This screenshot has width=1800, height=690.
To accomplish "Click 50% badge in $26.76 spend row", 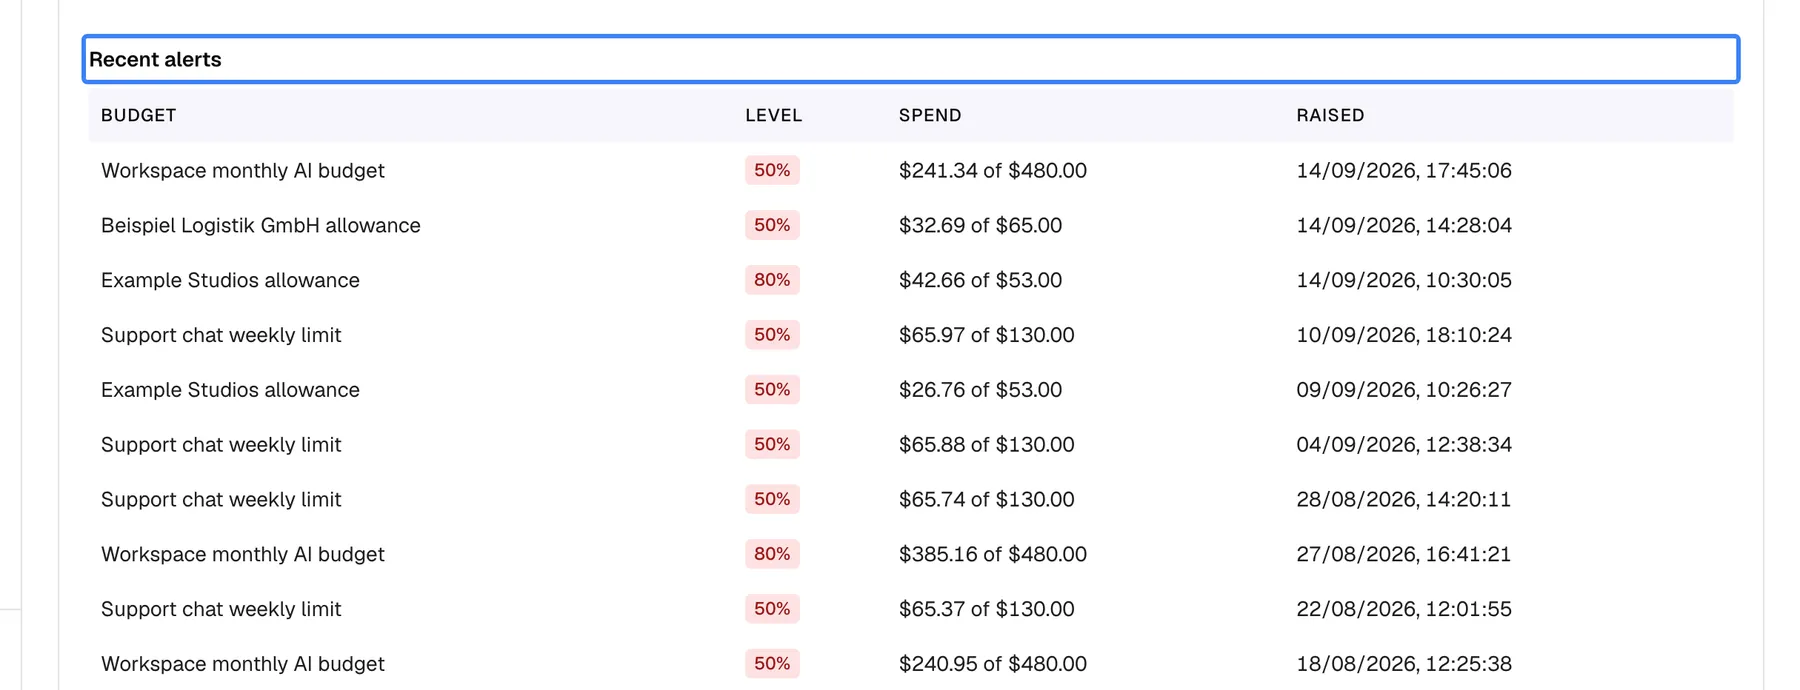I will point(772,390).
